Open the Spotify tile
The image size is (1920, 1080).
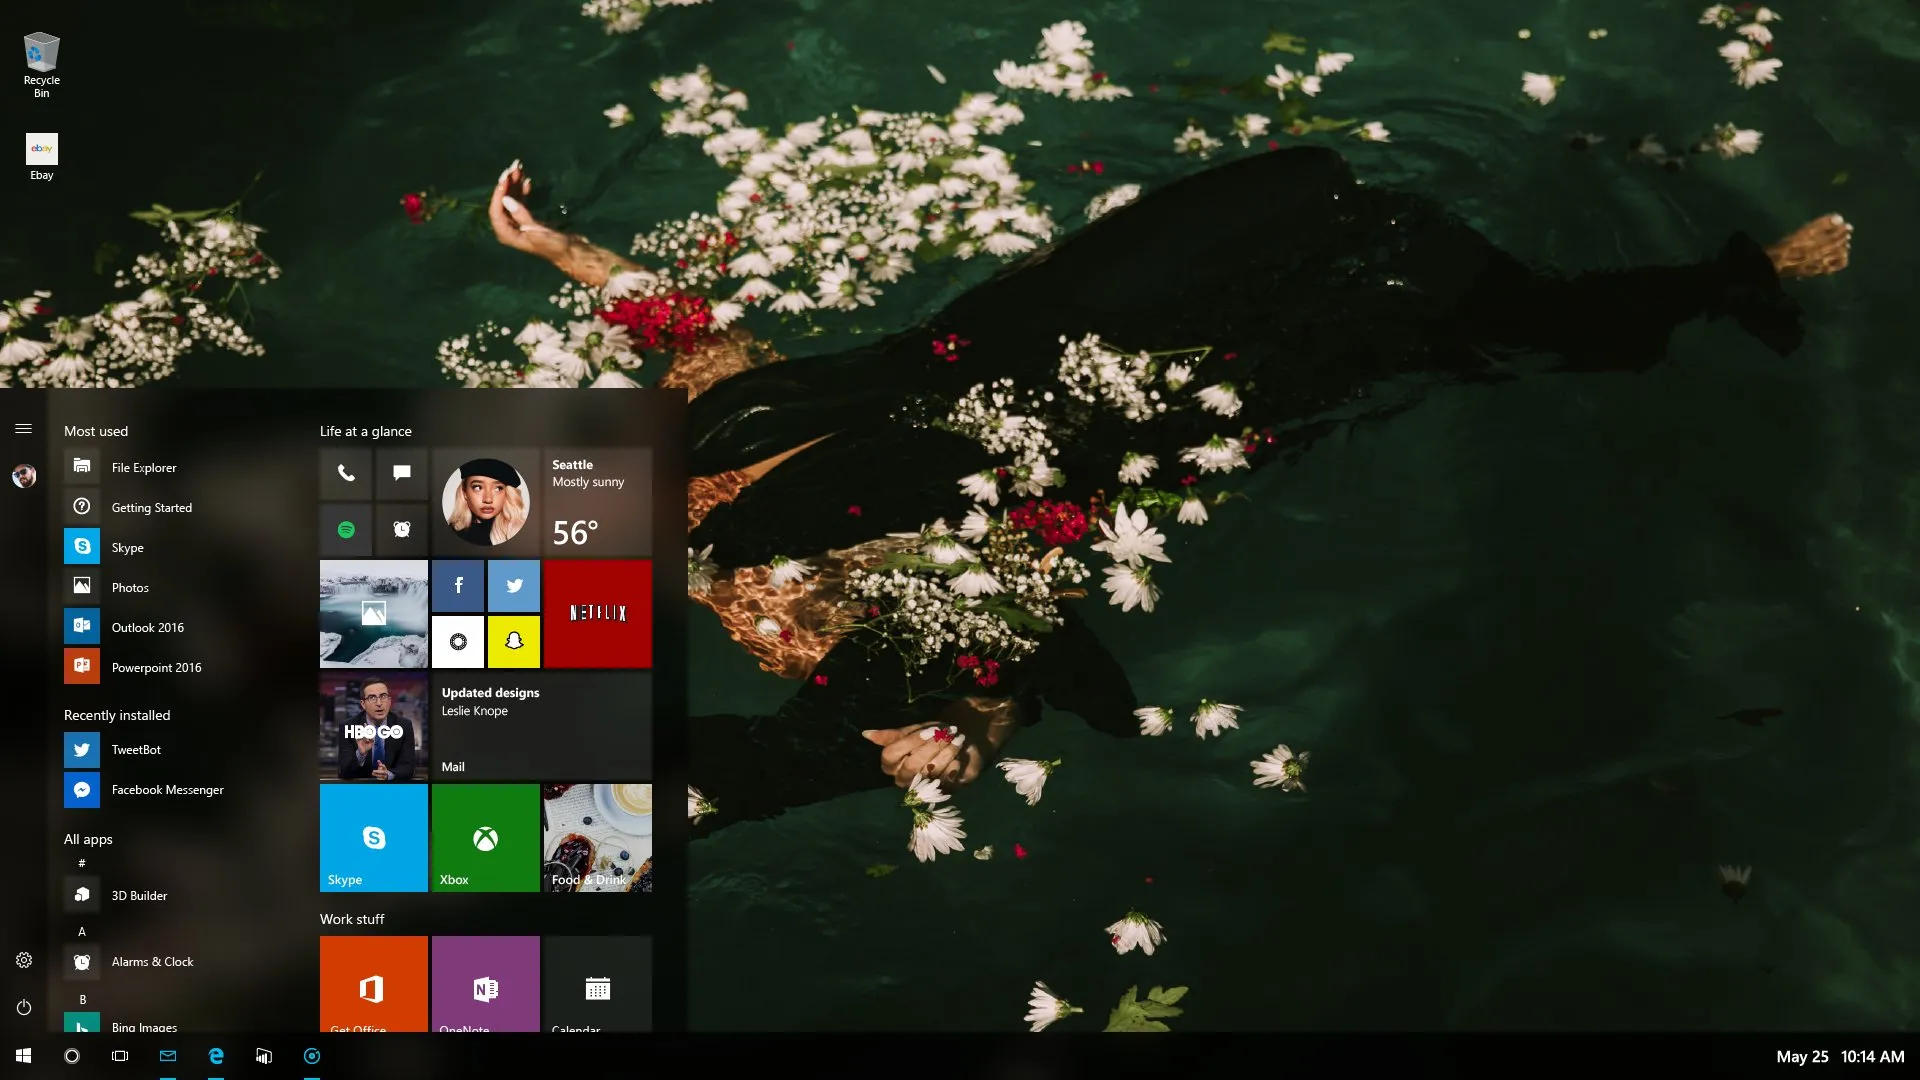(x=345, y=530)
